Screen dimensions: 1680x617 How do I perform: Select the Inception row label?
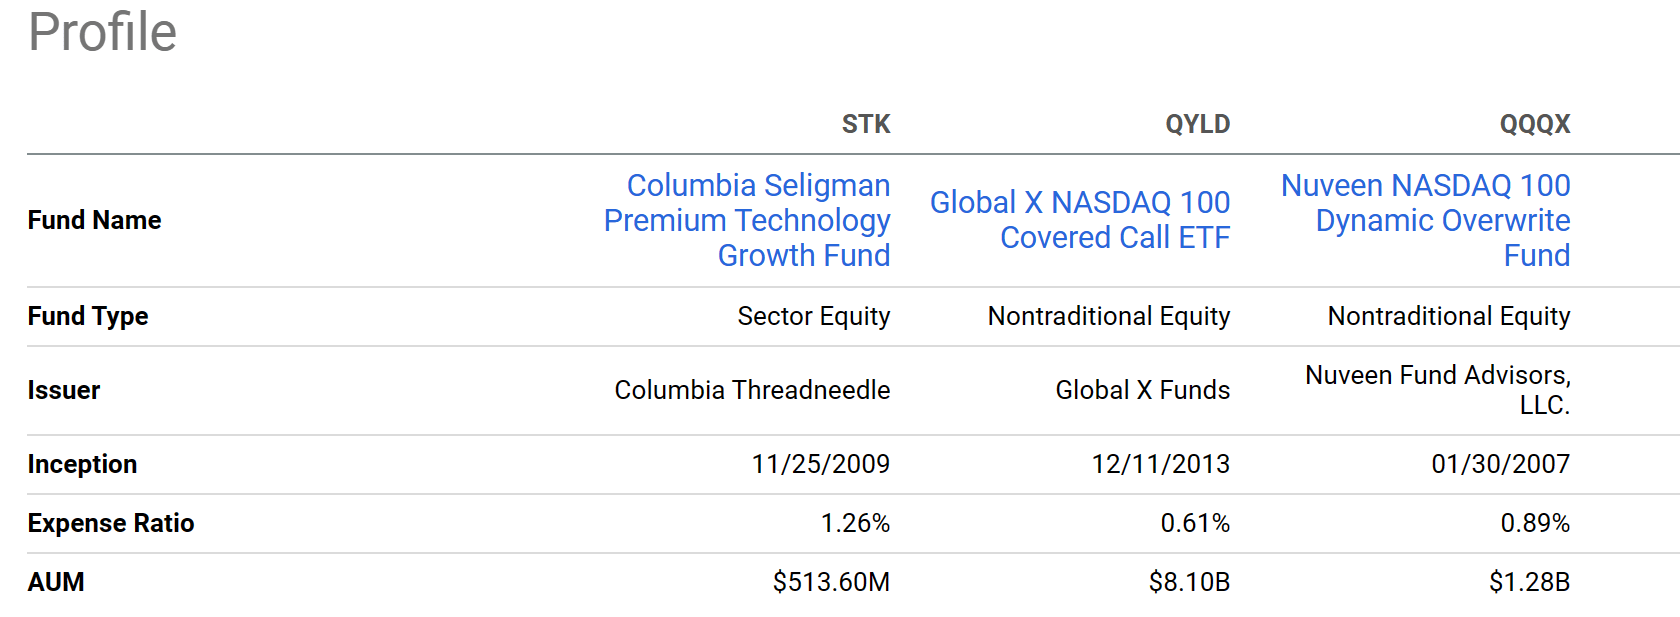[x=82, y=464]
